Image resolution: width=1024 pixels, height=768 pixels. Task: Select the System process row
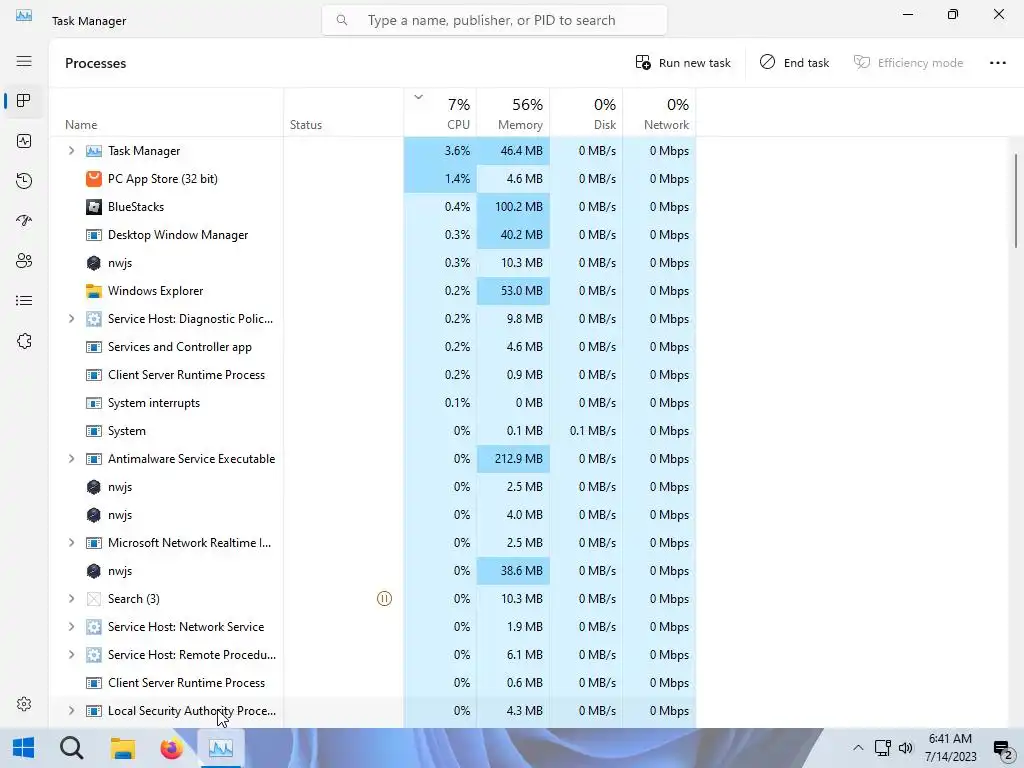372,431
